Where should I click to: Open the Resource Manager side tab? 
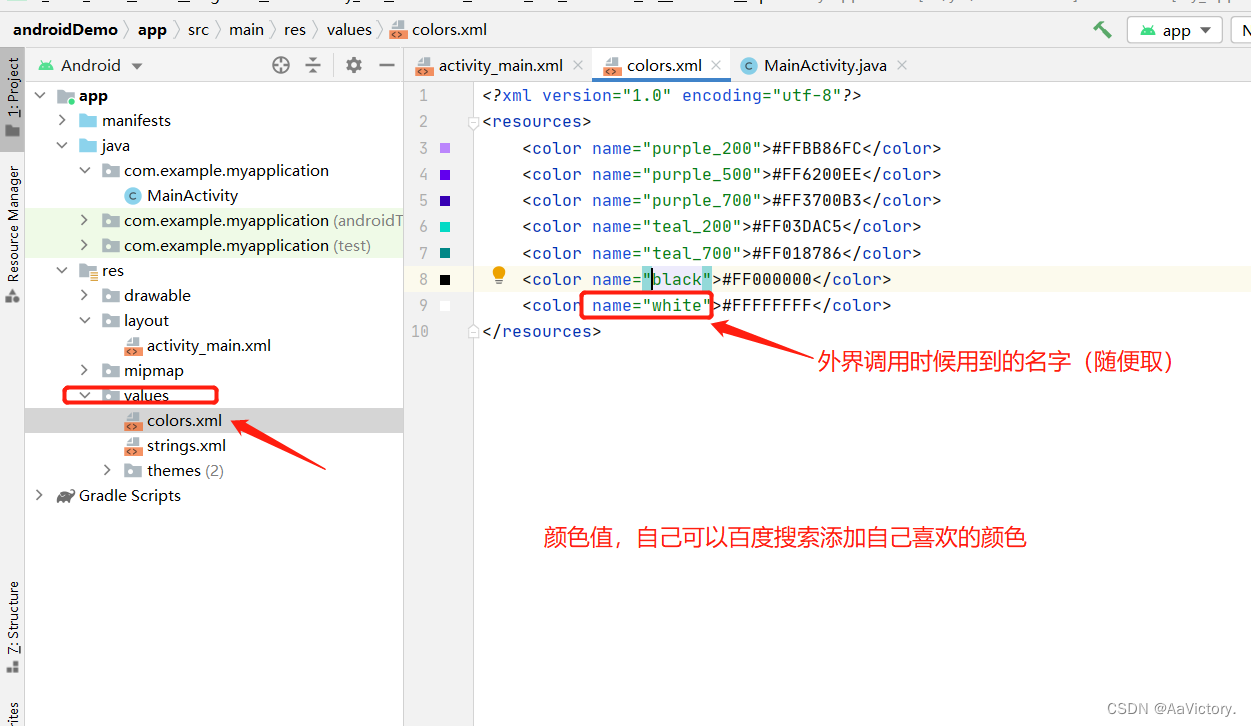12,234
